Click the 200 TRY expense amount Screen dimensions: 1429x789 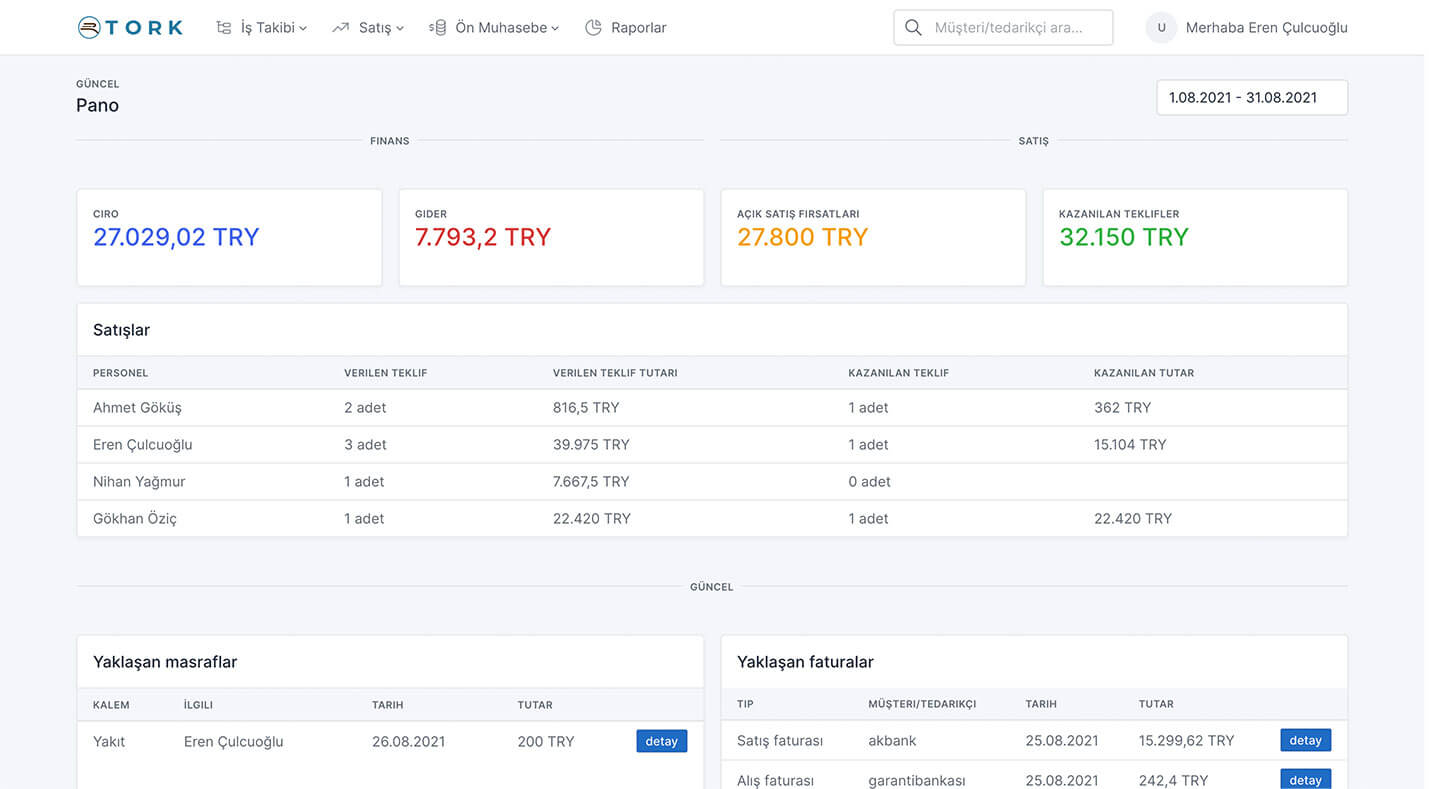546,742
